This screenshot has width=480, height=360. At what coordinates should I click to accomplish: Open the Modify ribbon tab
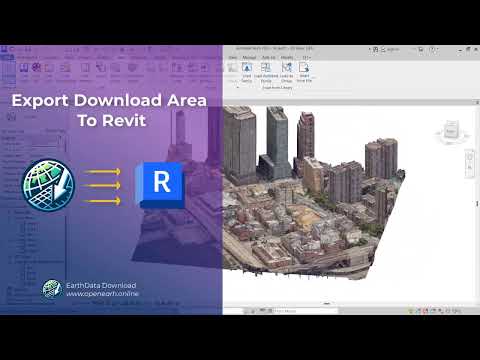(x=287, y=58)
